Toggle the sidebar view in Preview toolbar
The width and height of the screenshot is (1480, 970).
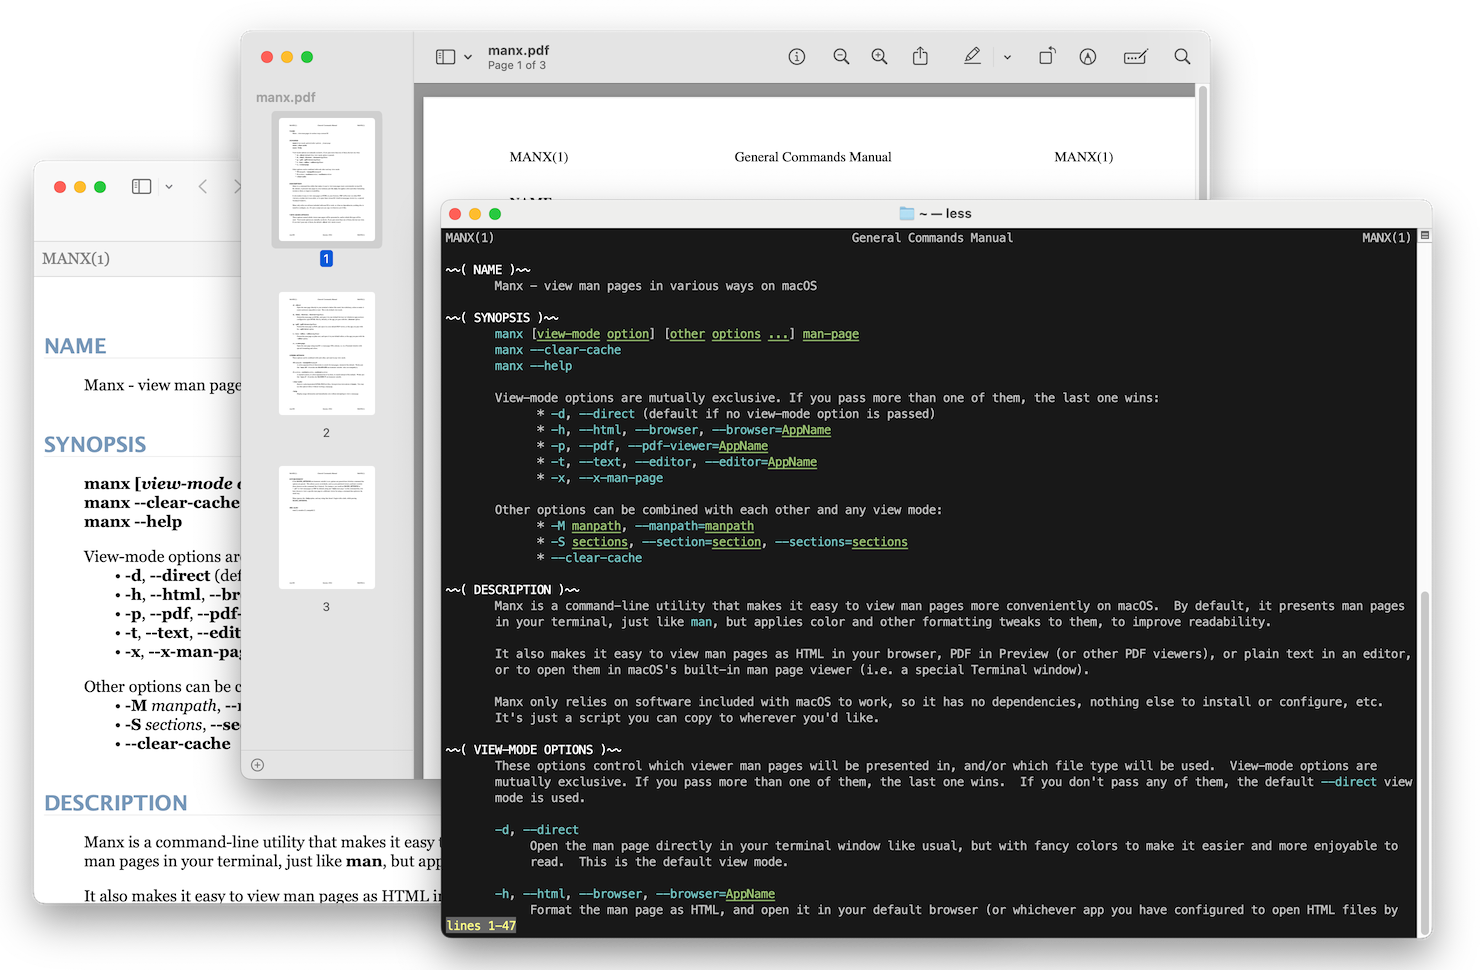(445, 57)
